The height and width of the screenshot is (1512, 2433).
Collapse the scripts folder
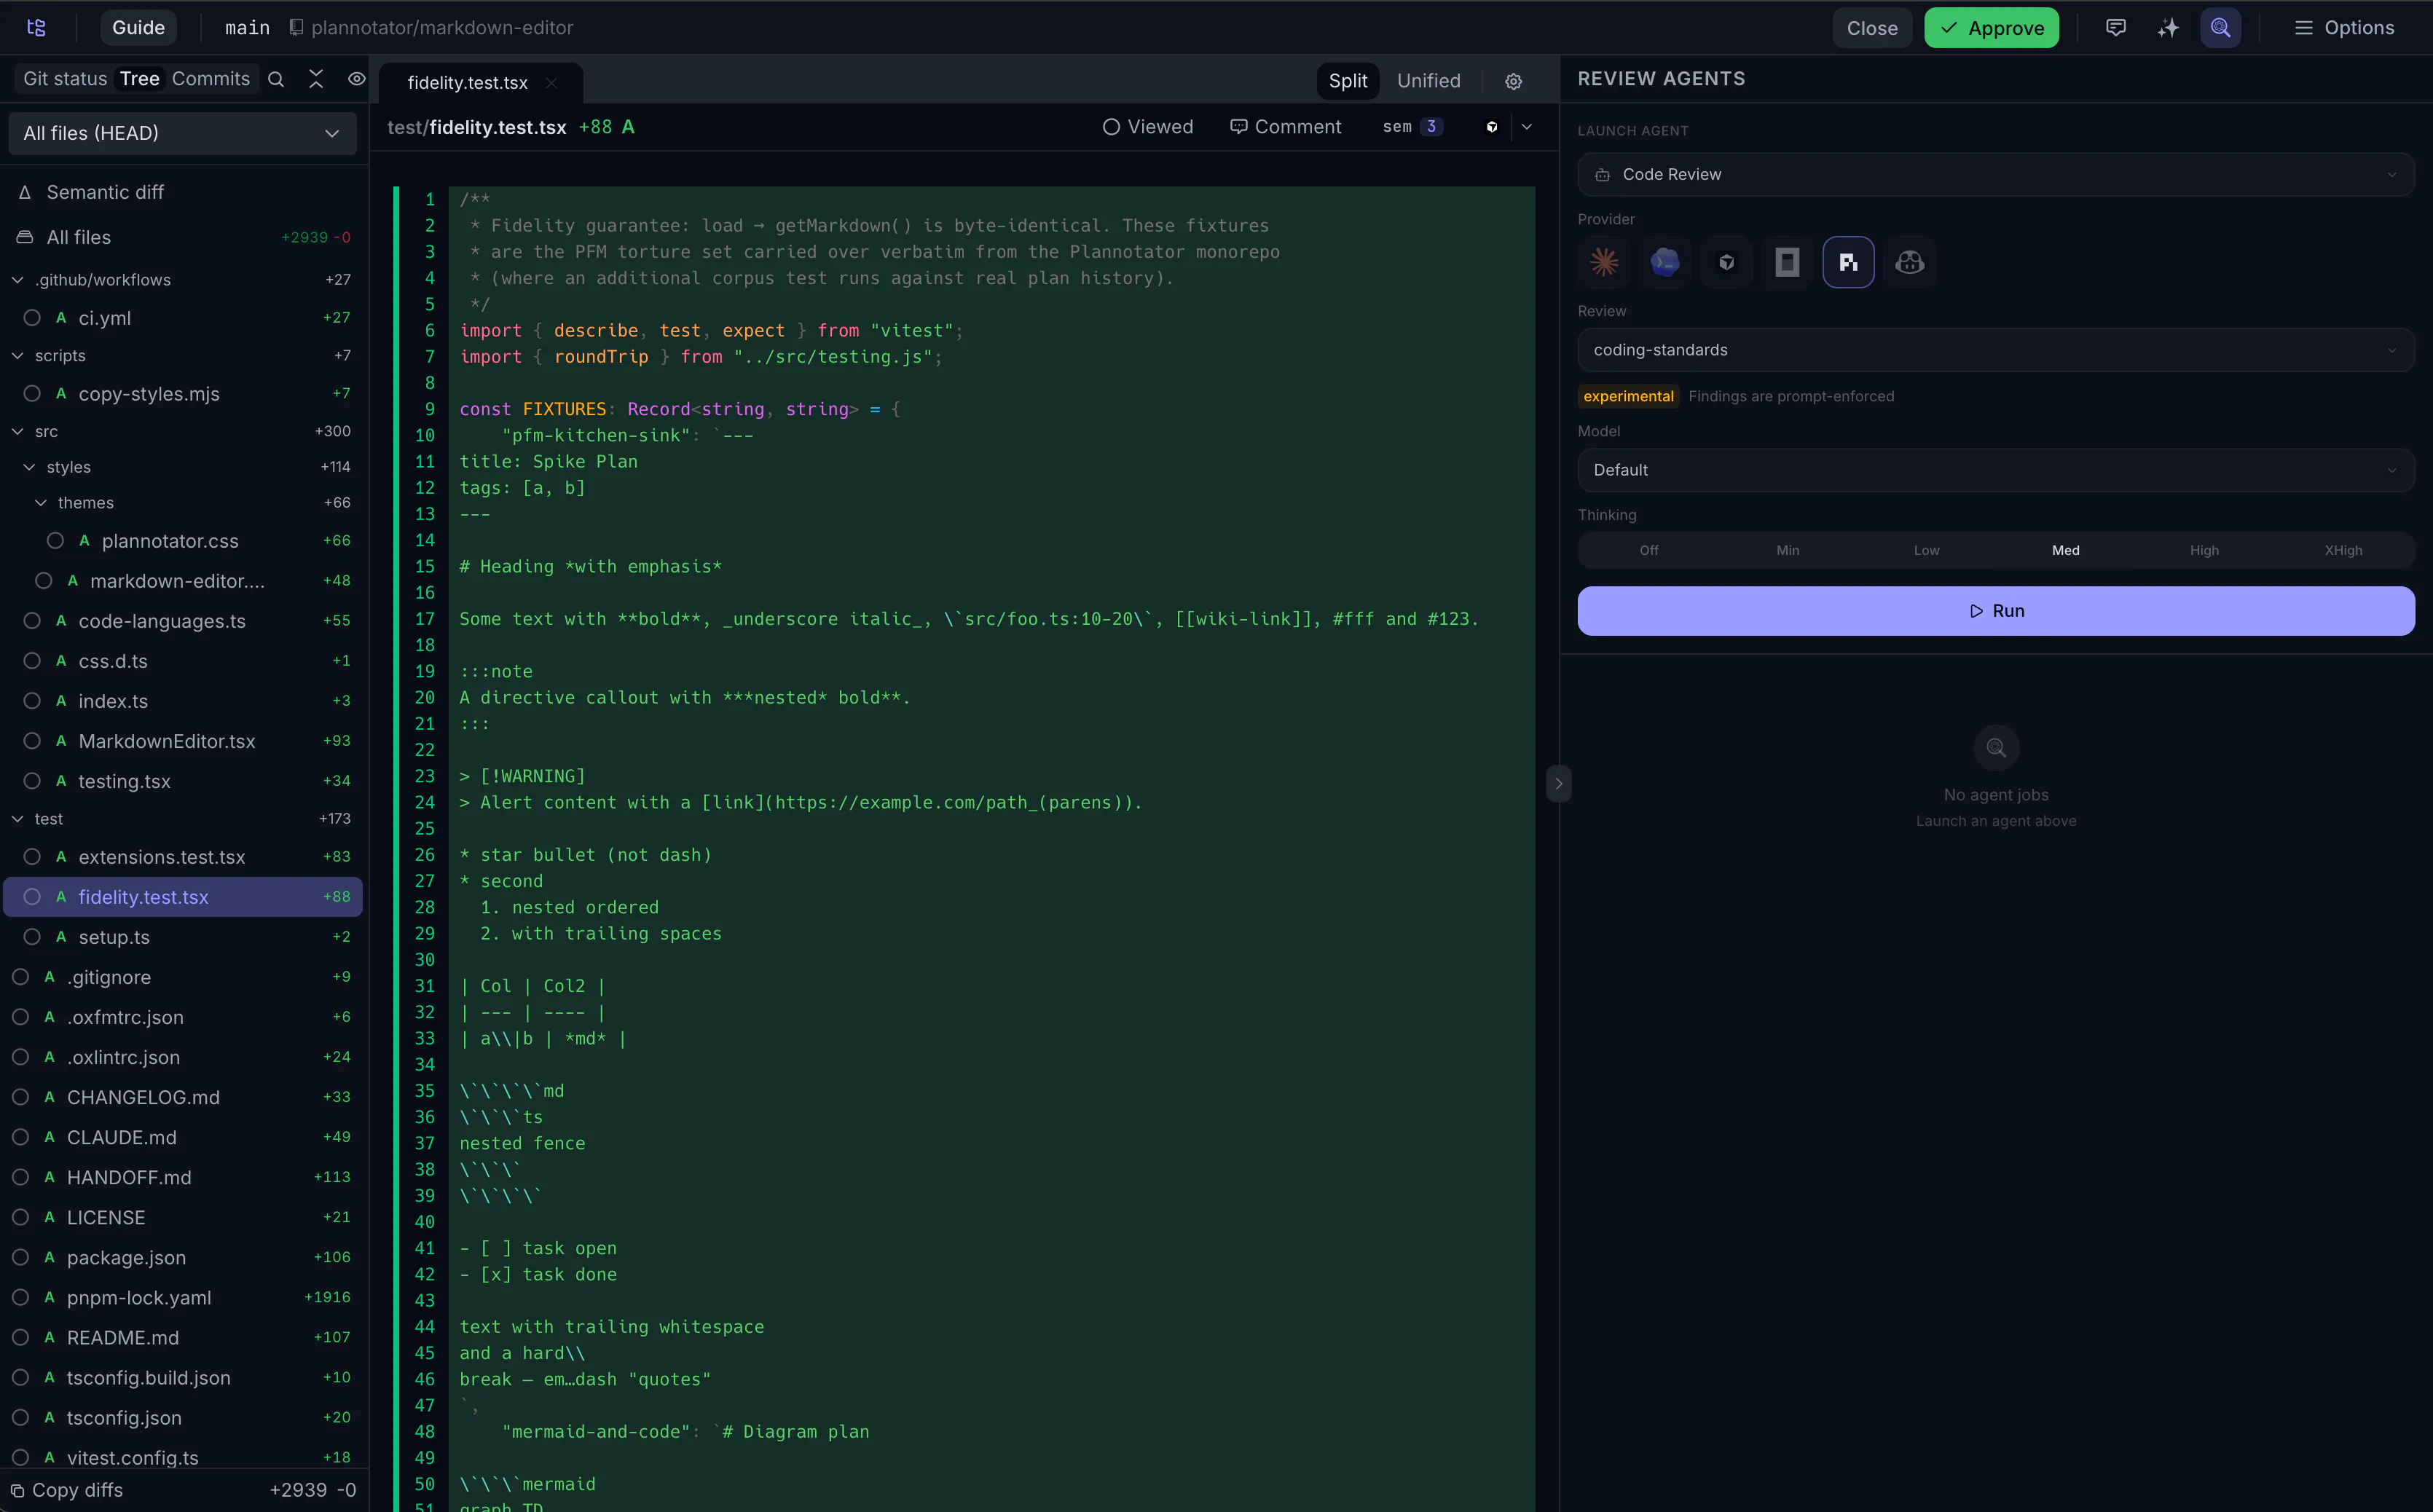(x=17, y=356)
